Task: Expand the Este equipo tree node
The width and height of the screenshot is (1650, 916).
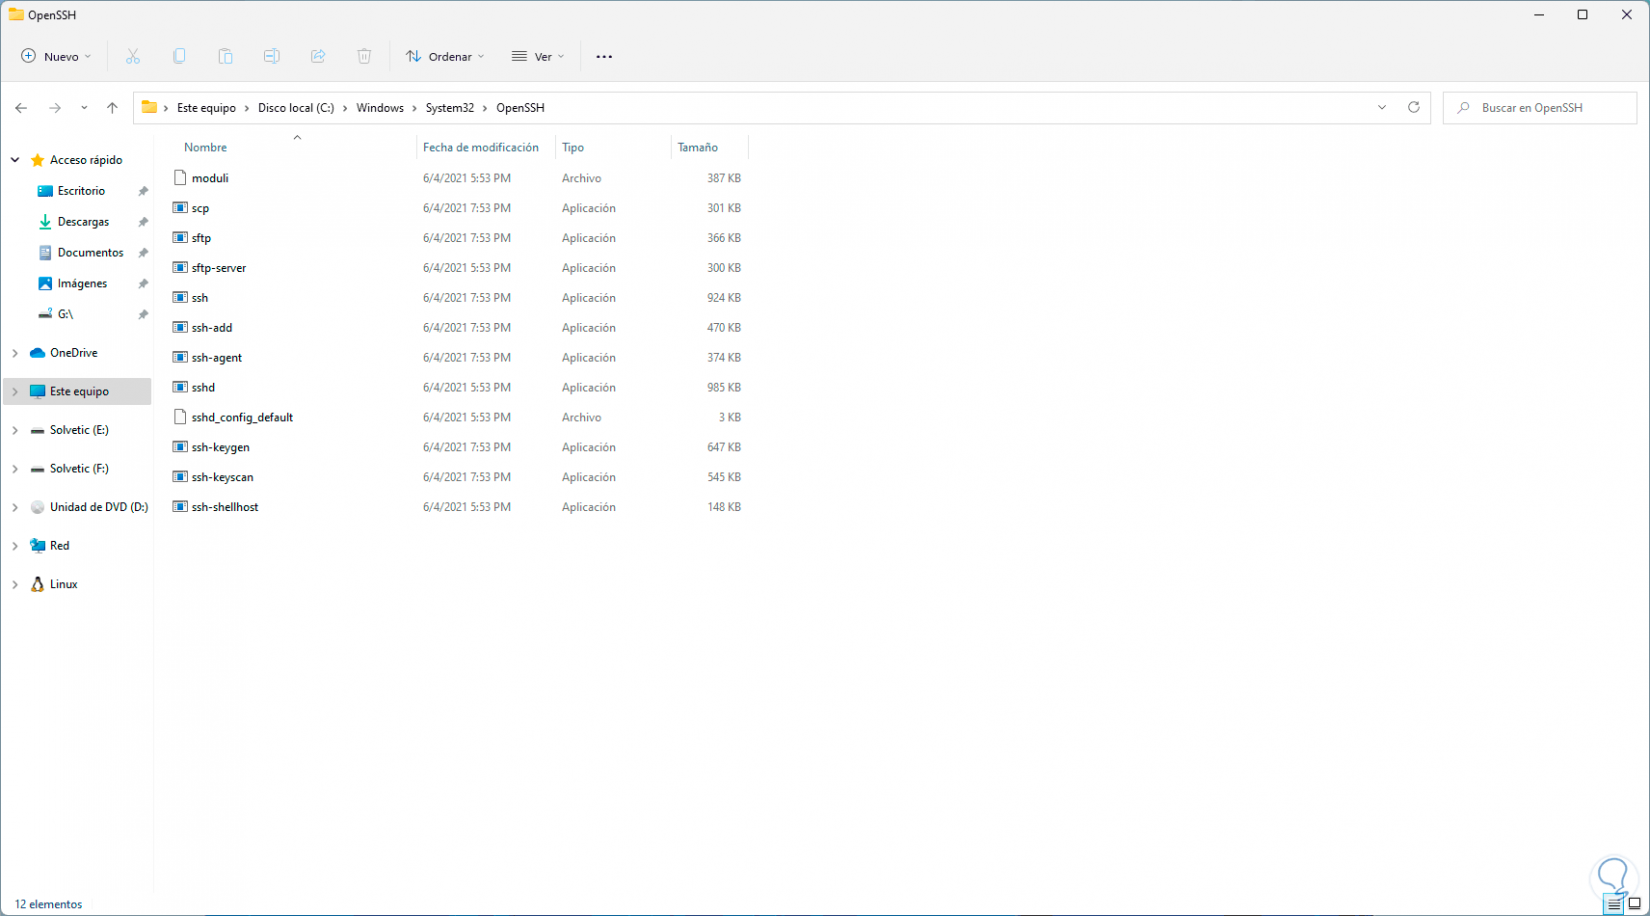Action: coord(15,392)
